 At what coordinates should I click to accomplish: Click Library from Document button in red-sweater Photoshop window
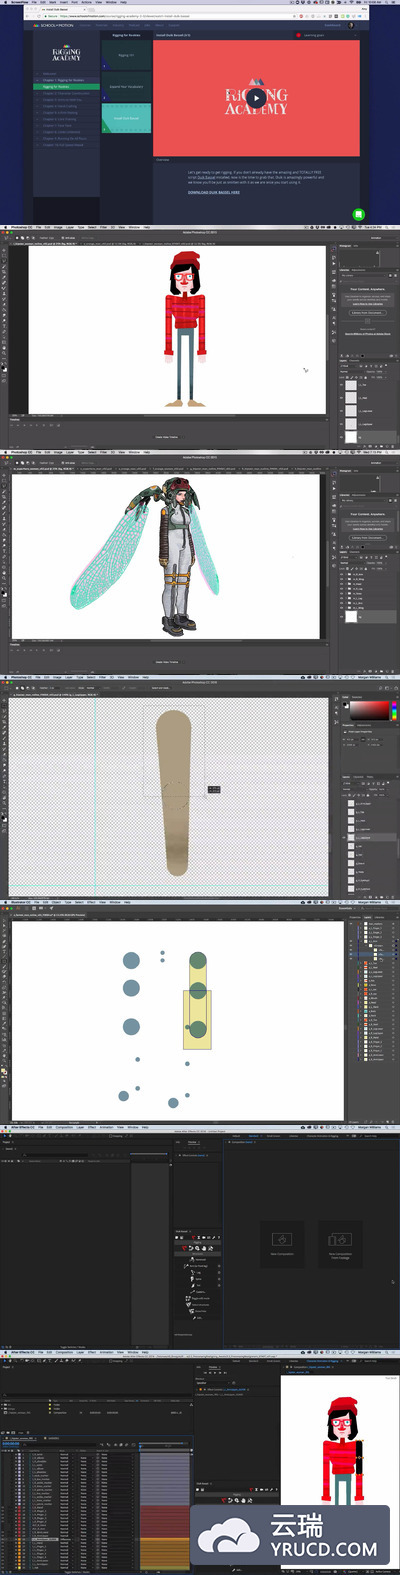(367, 314)
